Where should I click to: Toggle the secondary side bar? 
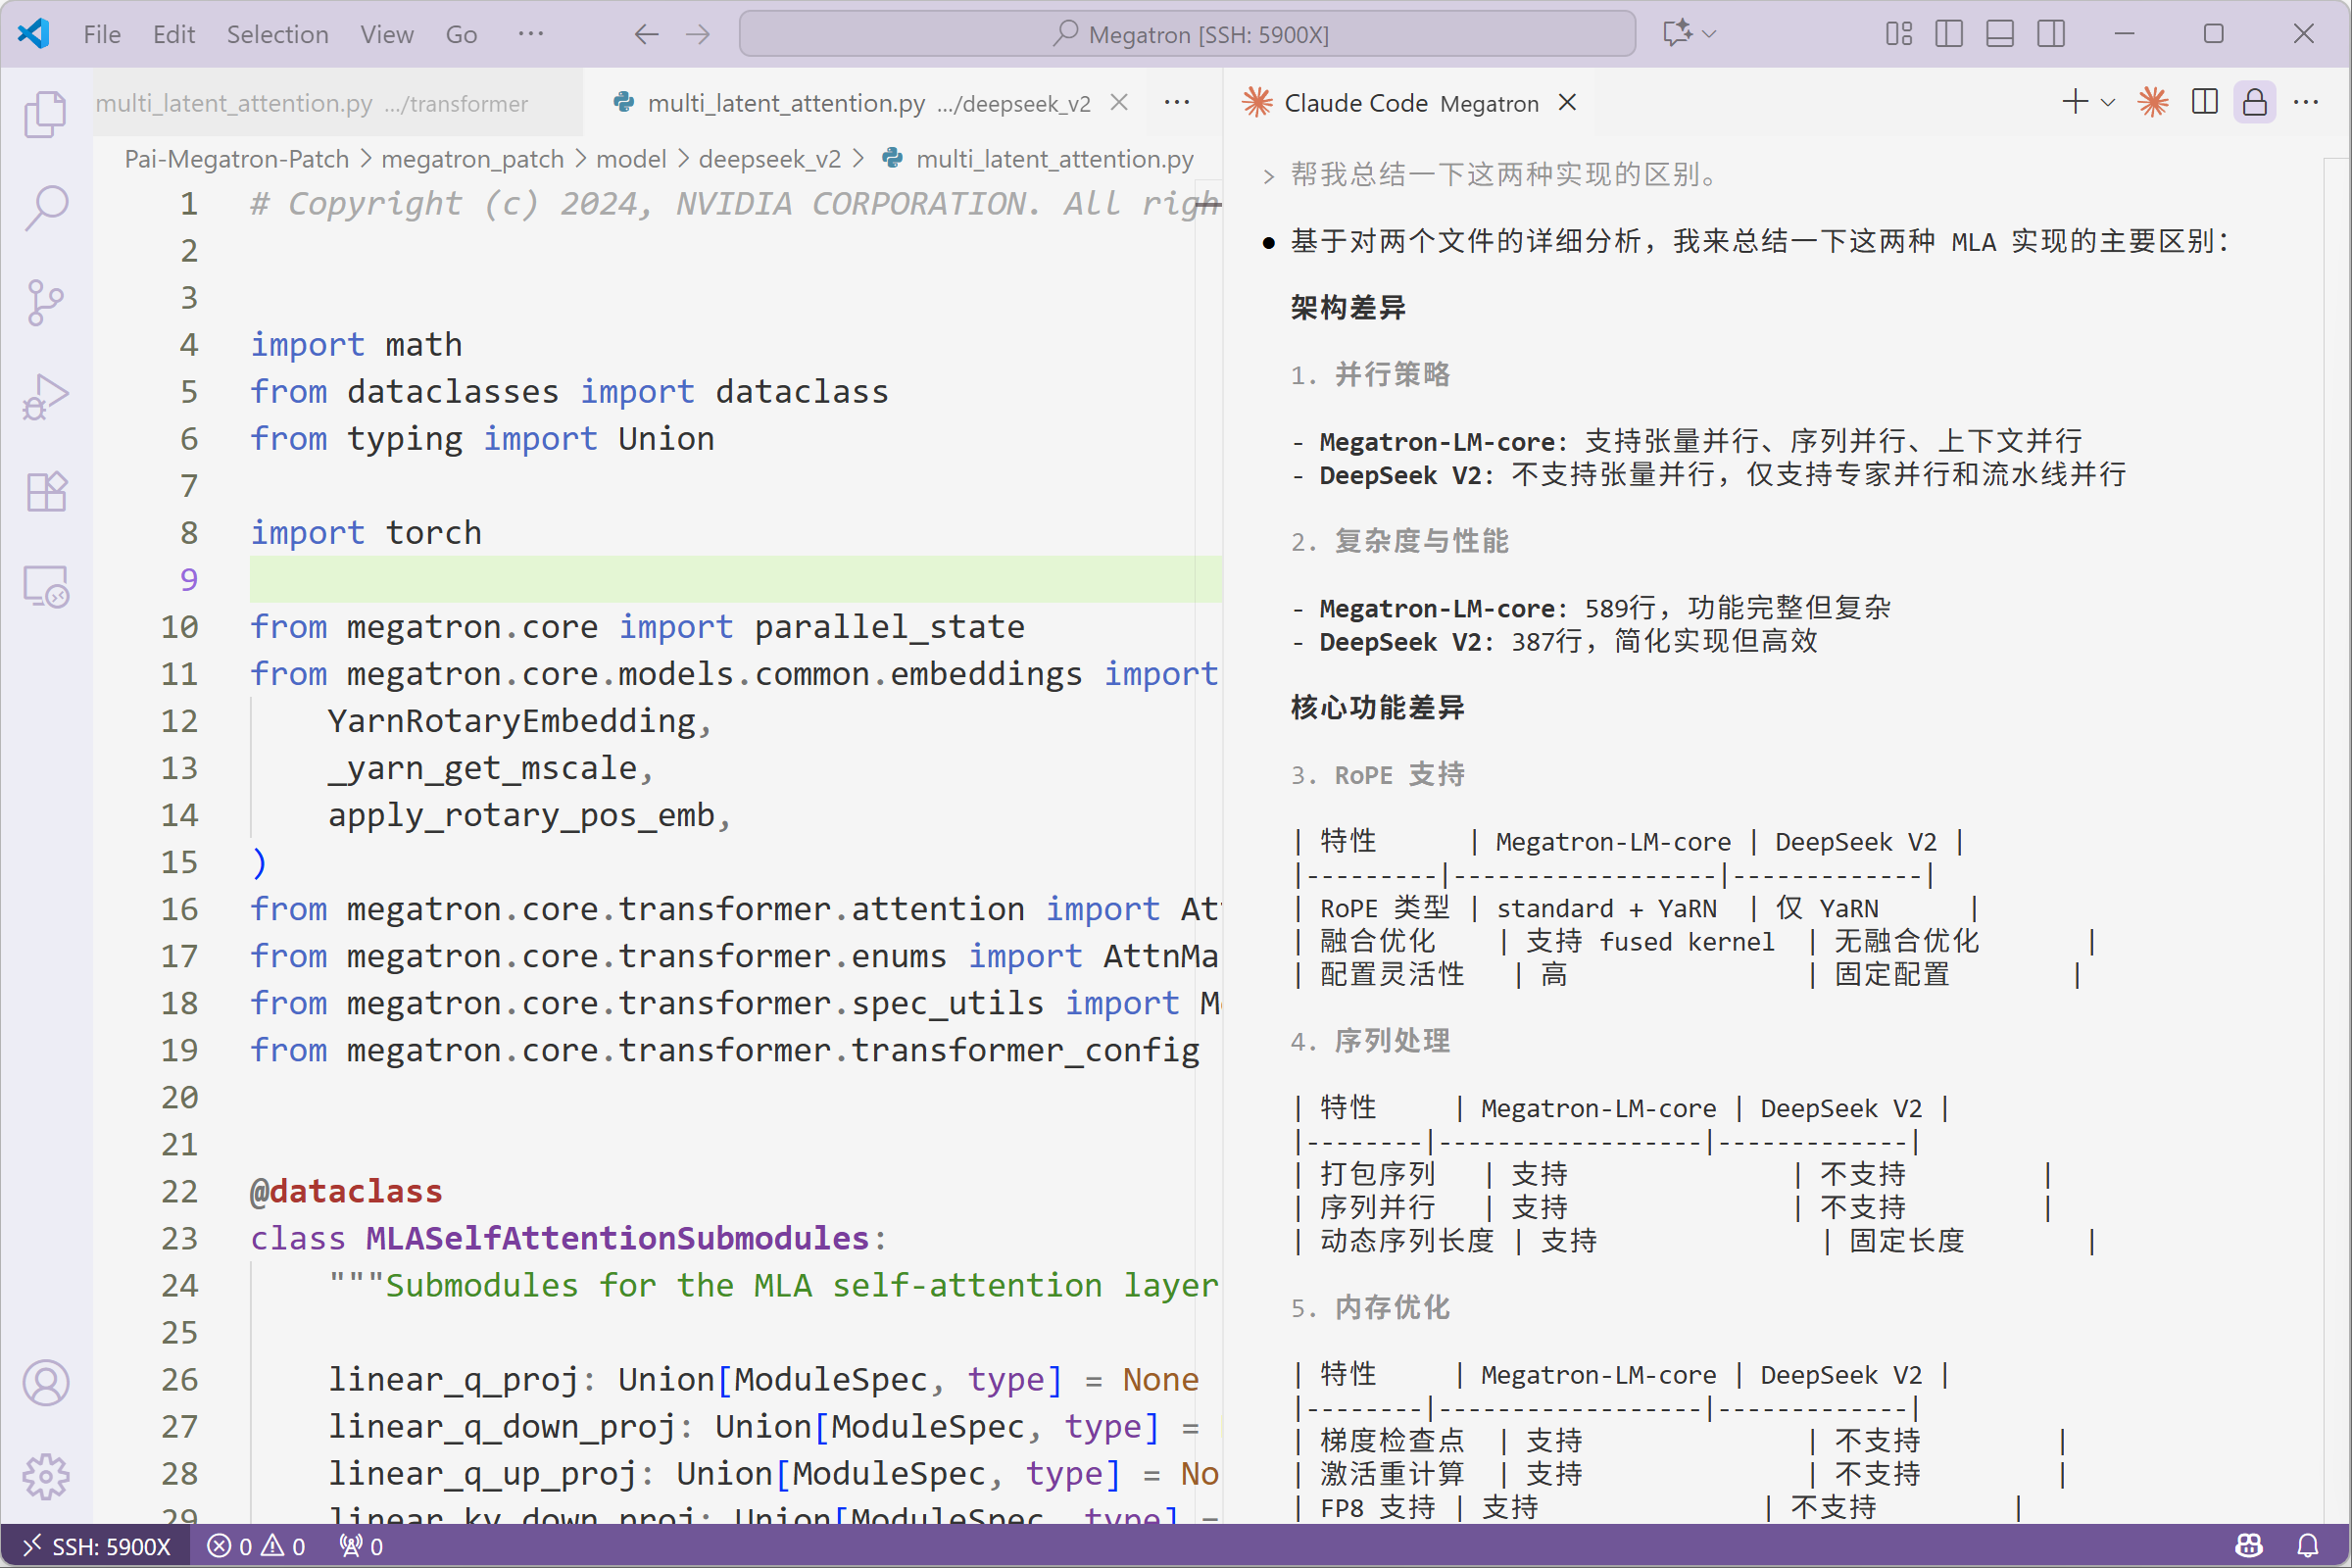click(2051, 34)
